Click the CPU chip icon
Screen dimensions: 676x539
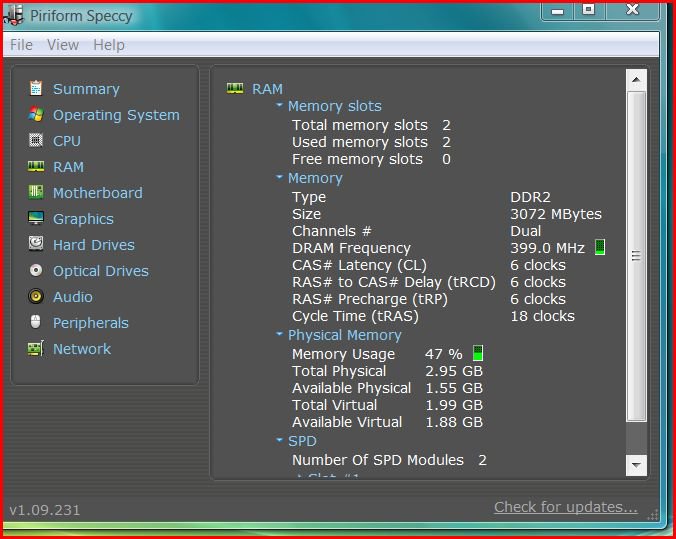coord(36,141)
